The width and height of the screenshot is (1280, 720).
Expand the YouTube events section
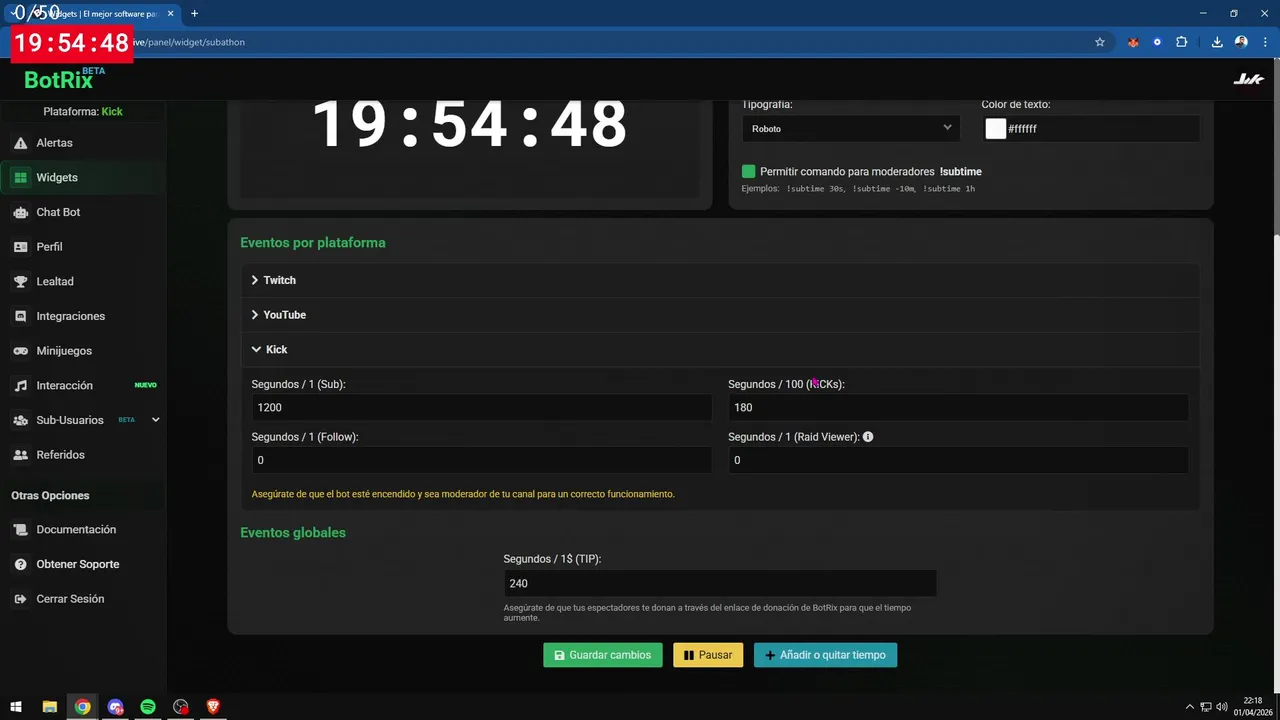tap(720, 315)
